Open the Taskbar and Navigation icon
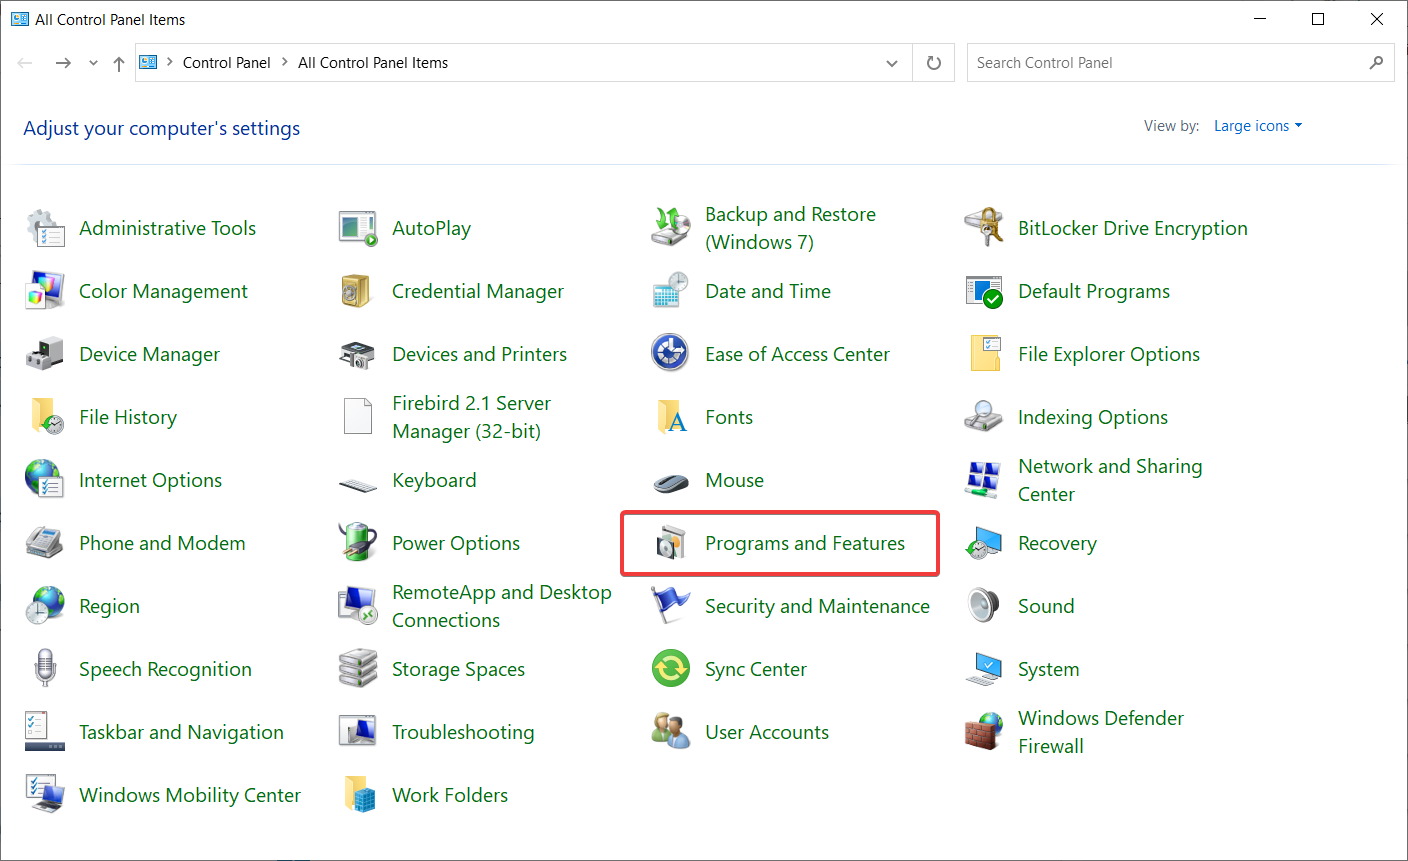The width and height of the screenshot is (1408, 861). (45, 733)
